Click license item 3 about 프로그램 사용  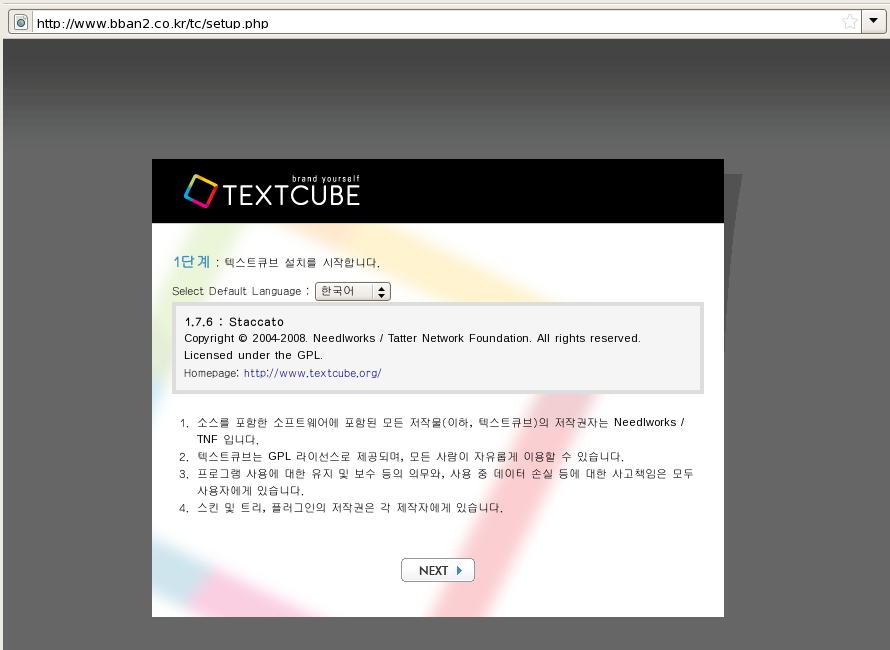tap(445, 481)
